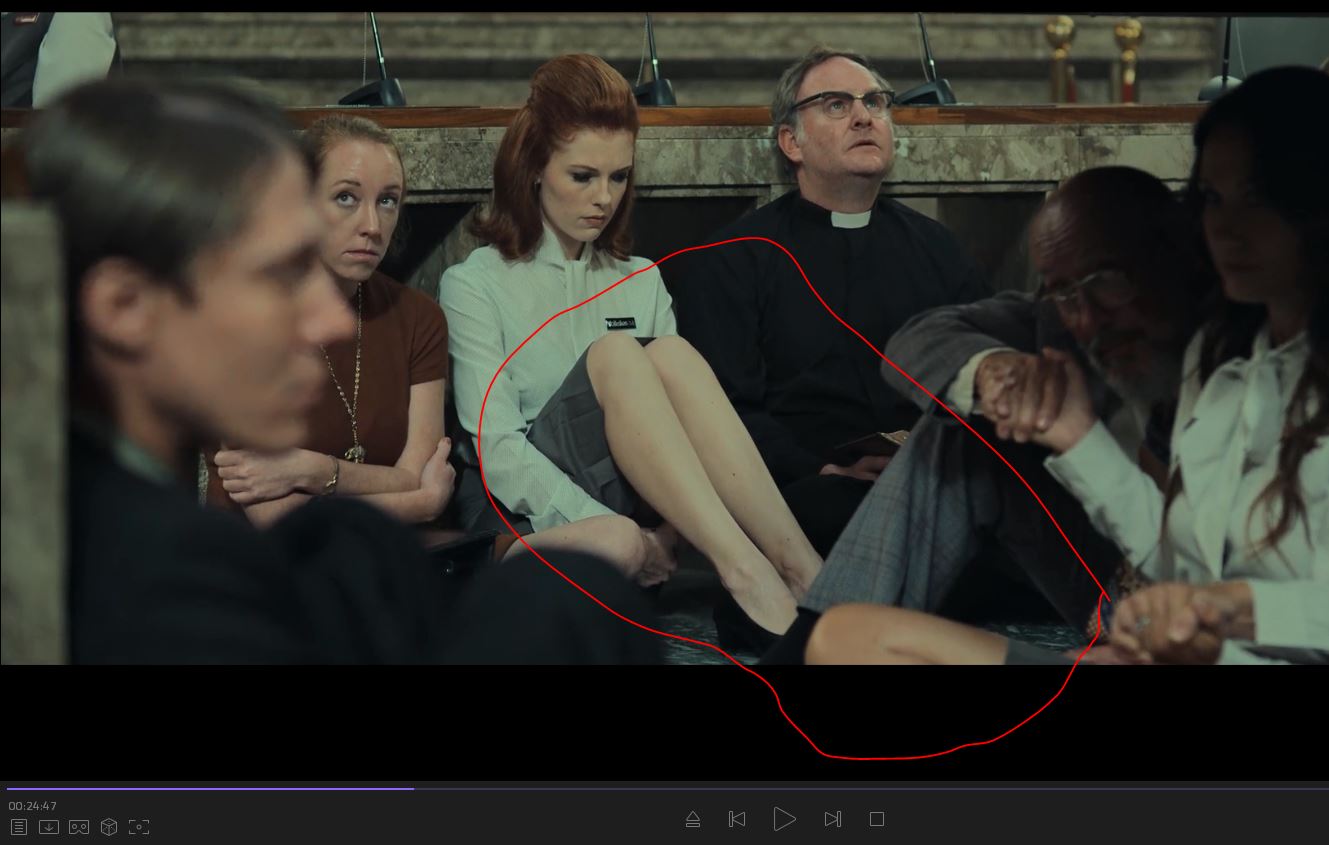Click the 00:24:47 elapsed time display
The image size is (1329, 845).
tap(33, 806)
